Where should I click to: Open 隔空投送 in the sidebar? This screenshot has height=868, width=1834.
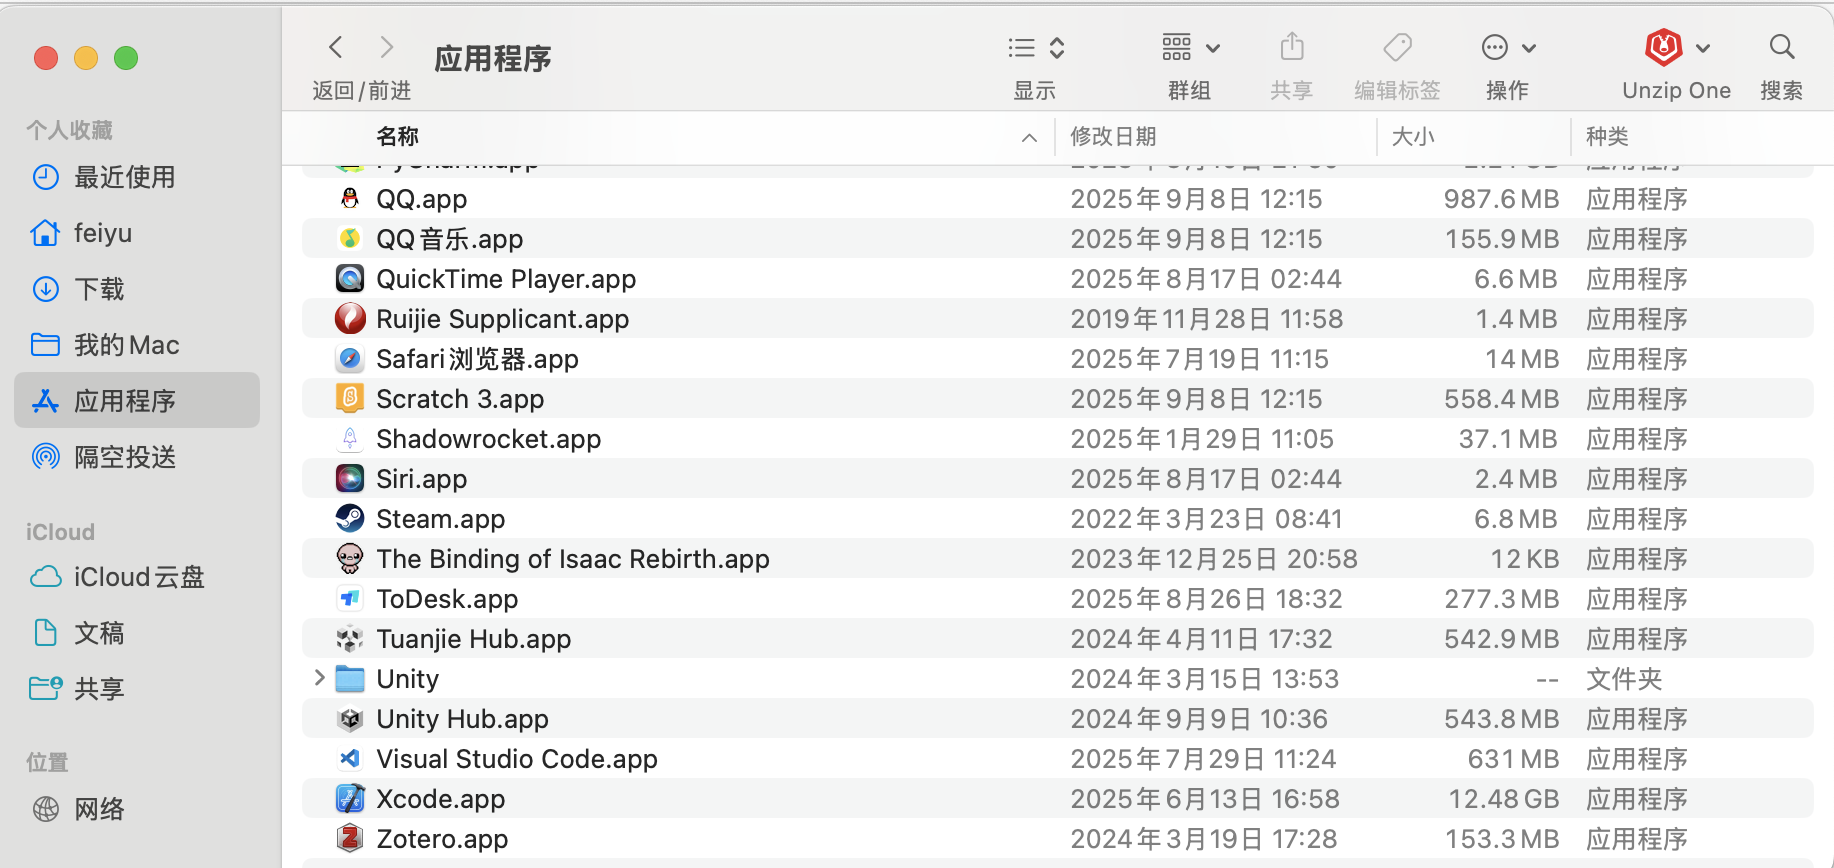point(137,457)
